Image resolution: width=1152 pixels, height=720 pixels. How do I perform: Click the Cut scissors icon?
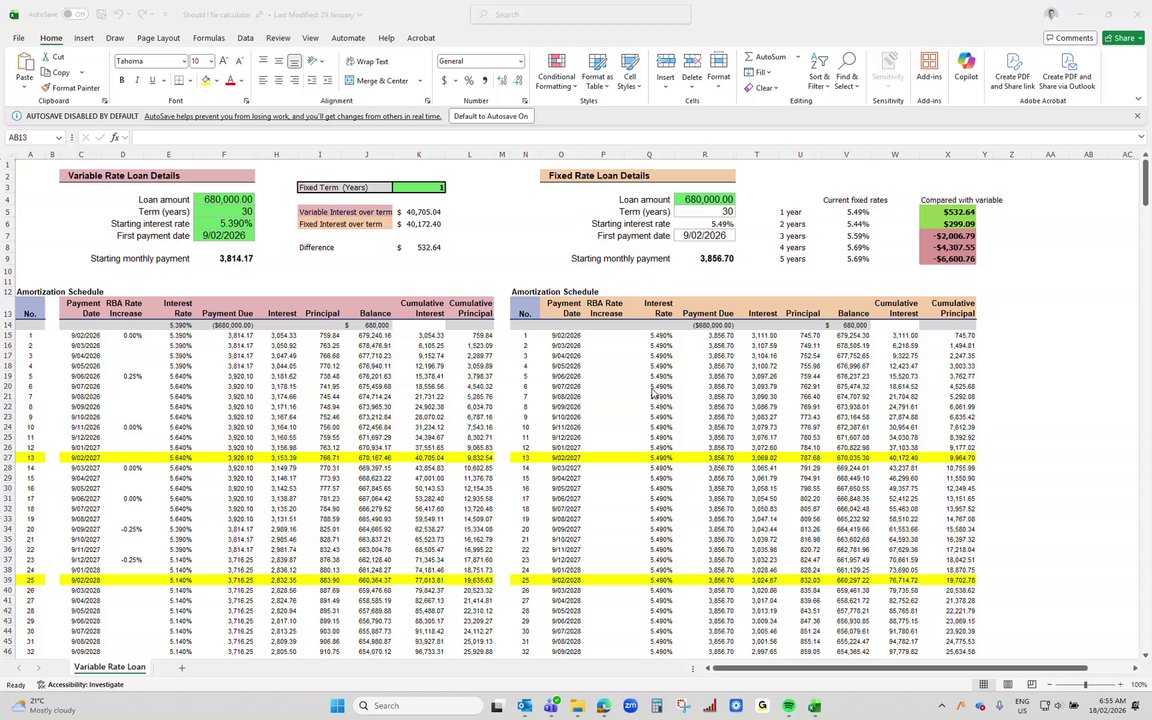46,57
